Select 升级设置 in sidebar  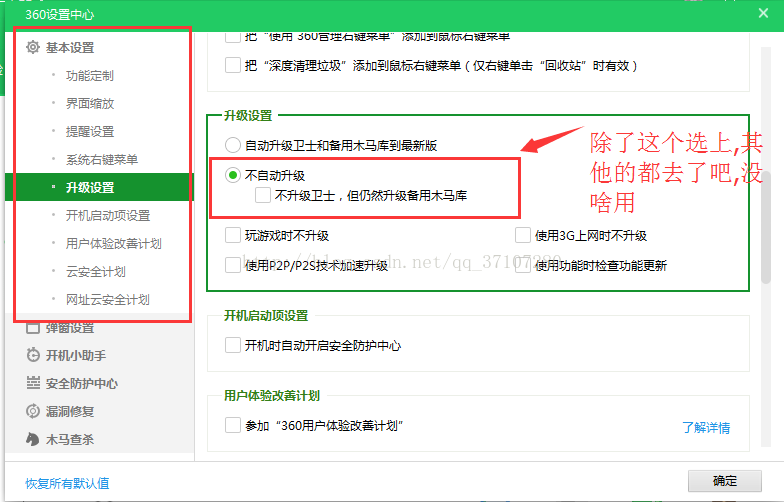[x=99, y=188]
